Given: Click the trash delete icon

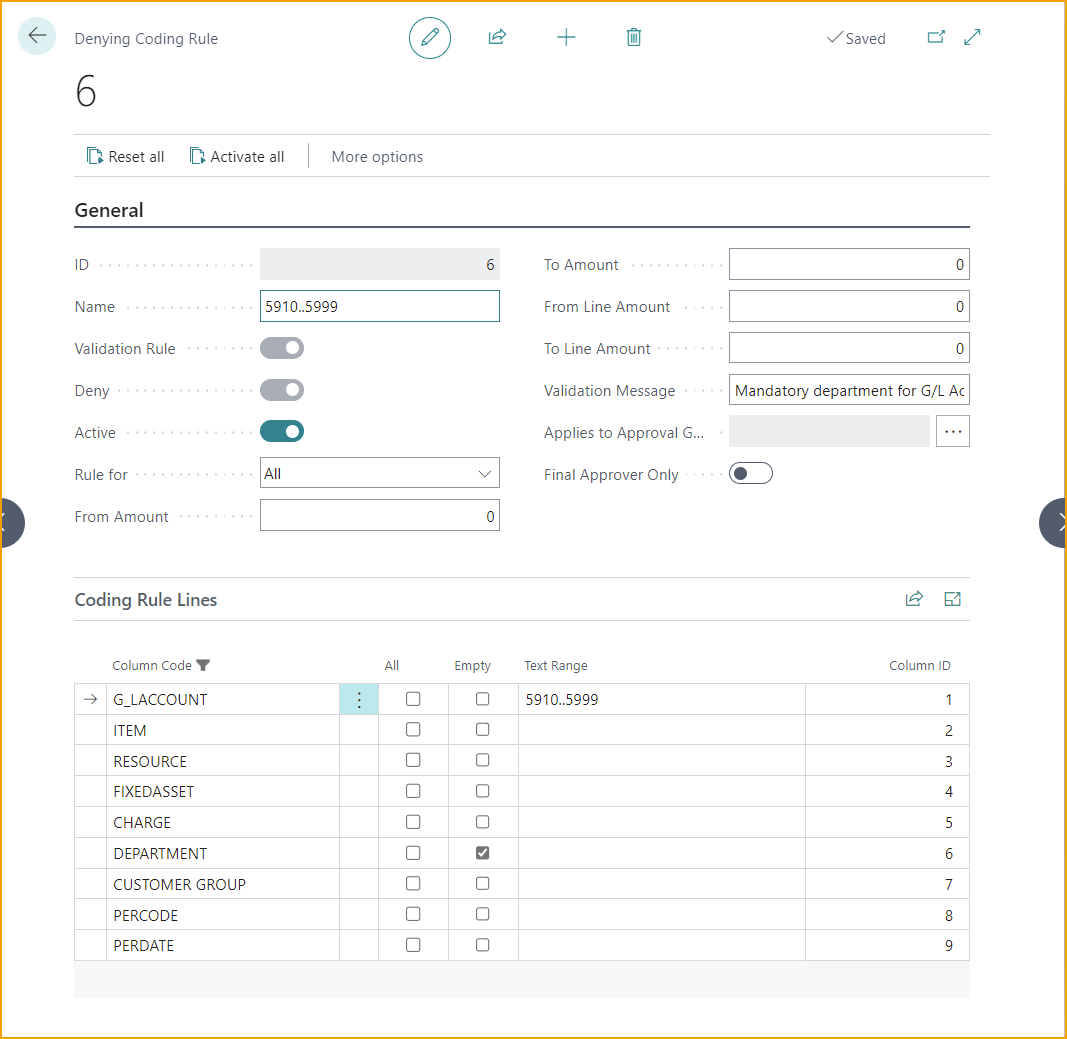Looking at the screenshot, I should click(x=634, y=38).
